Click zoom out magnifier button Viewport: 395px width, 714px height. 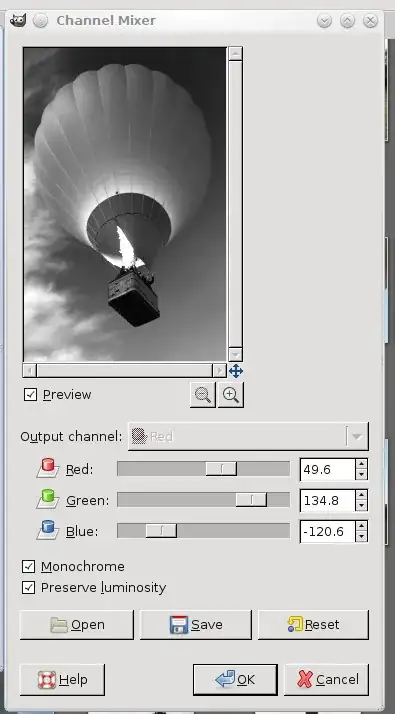point(203,394)
